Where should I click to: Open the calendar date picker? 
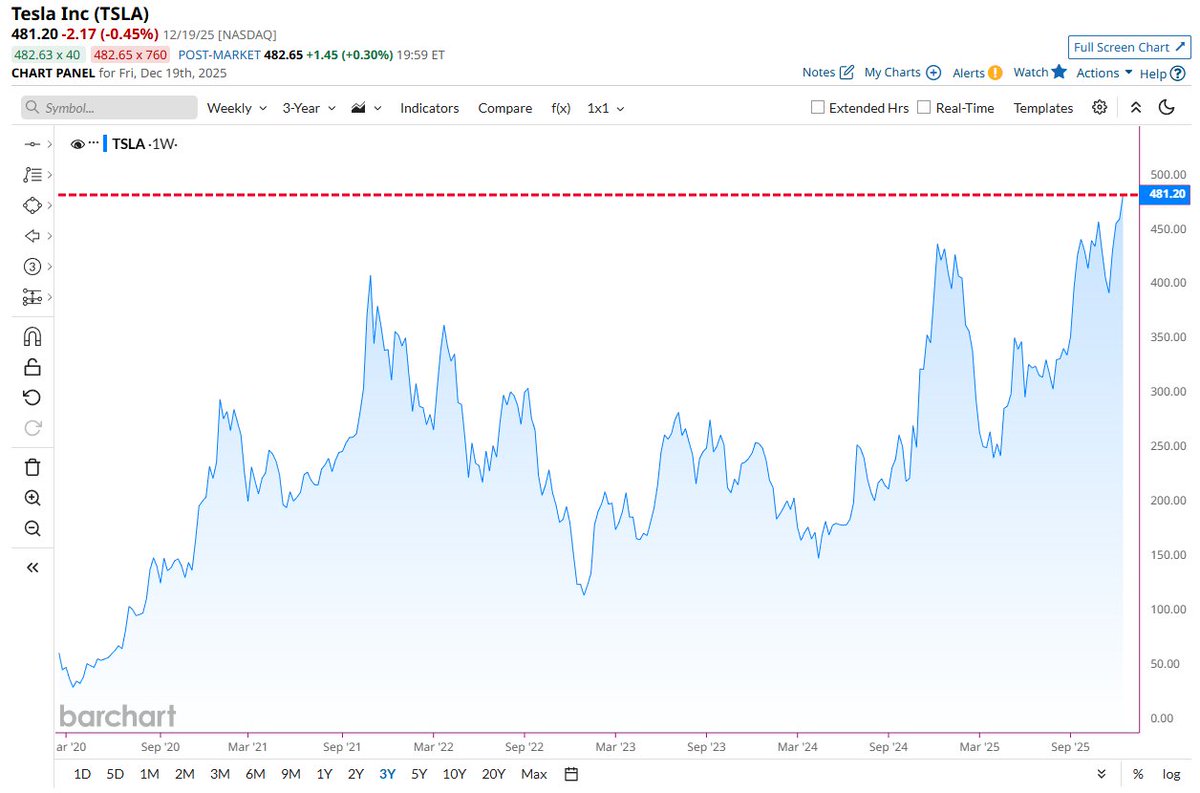(570, 773)
